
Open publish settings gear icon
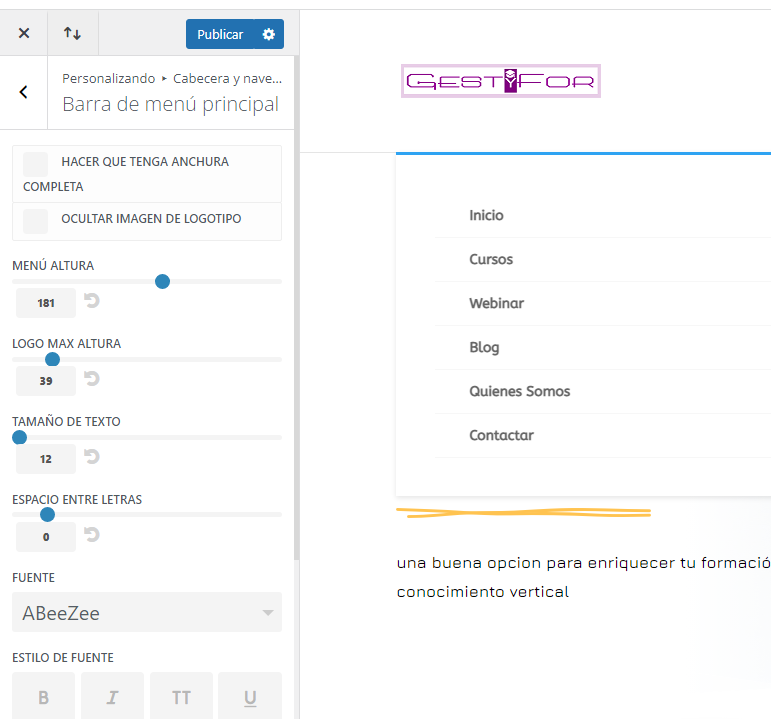(268, 34)
